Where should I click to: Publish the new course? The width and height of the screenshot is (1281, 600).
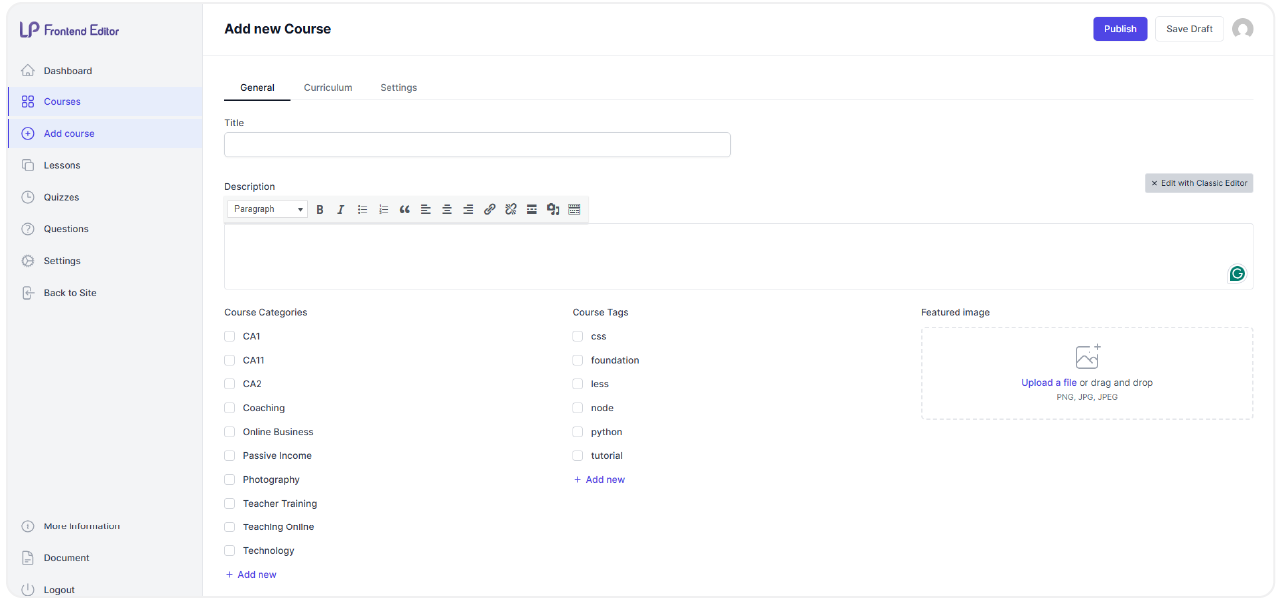[x=1119, y=29]
